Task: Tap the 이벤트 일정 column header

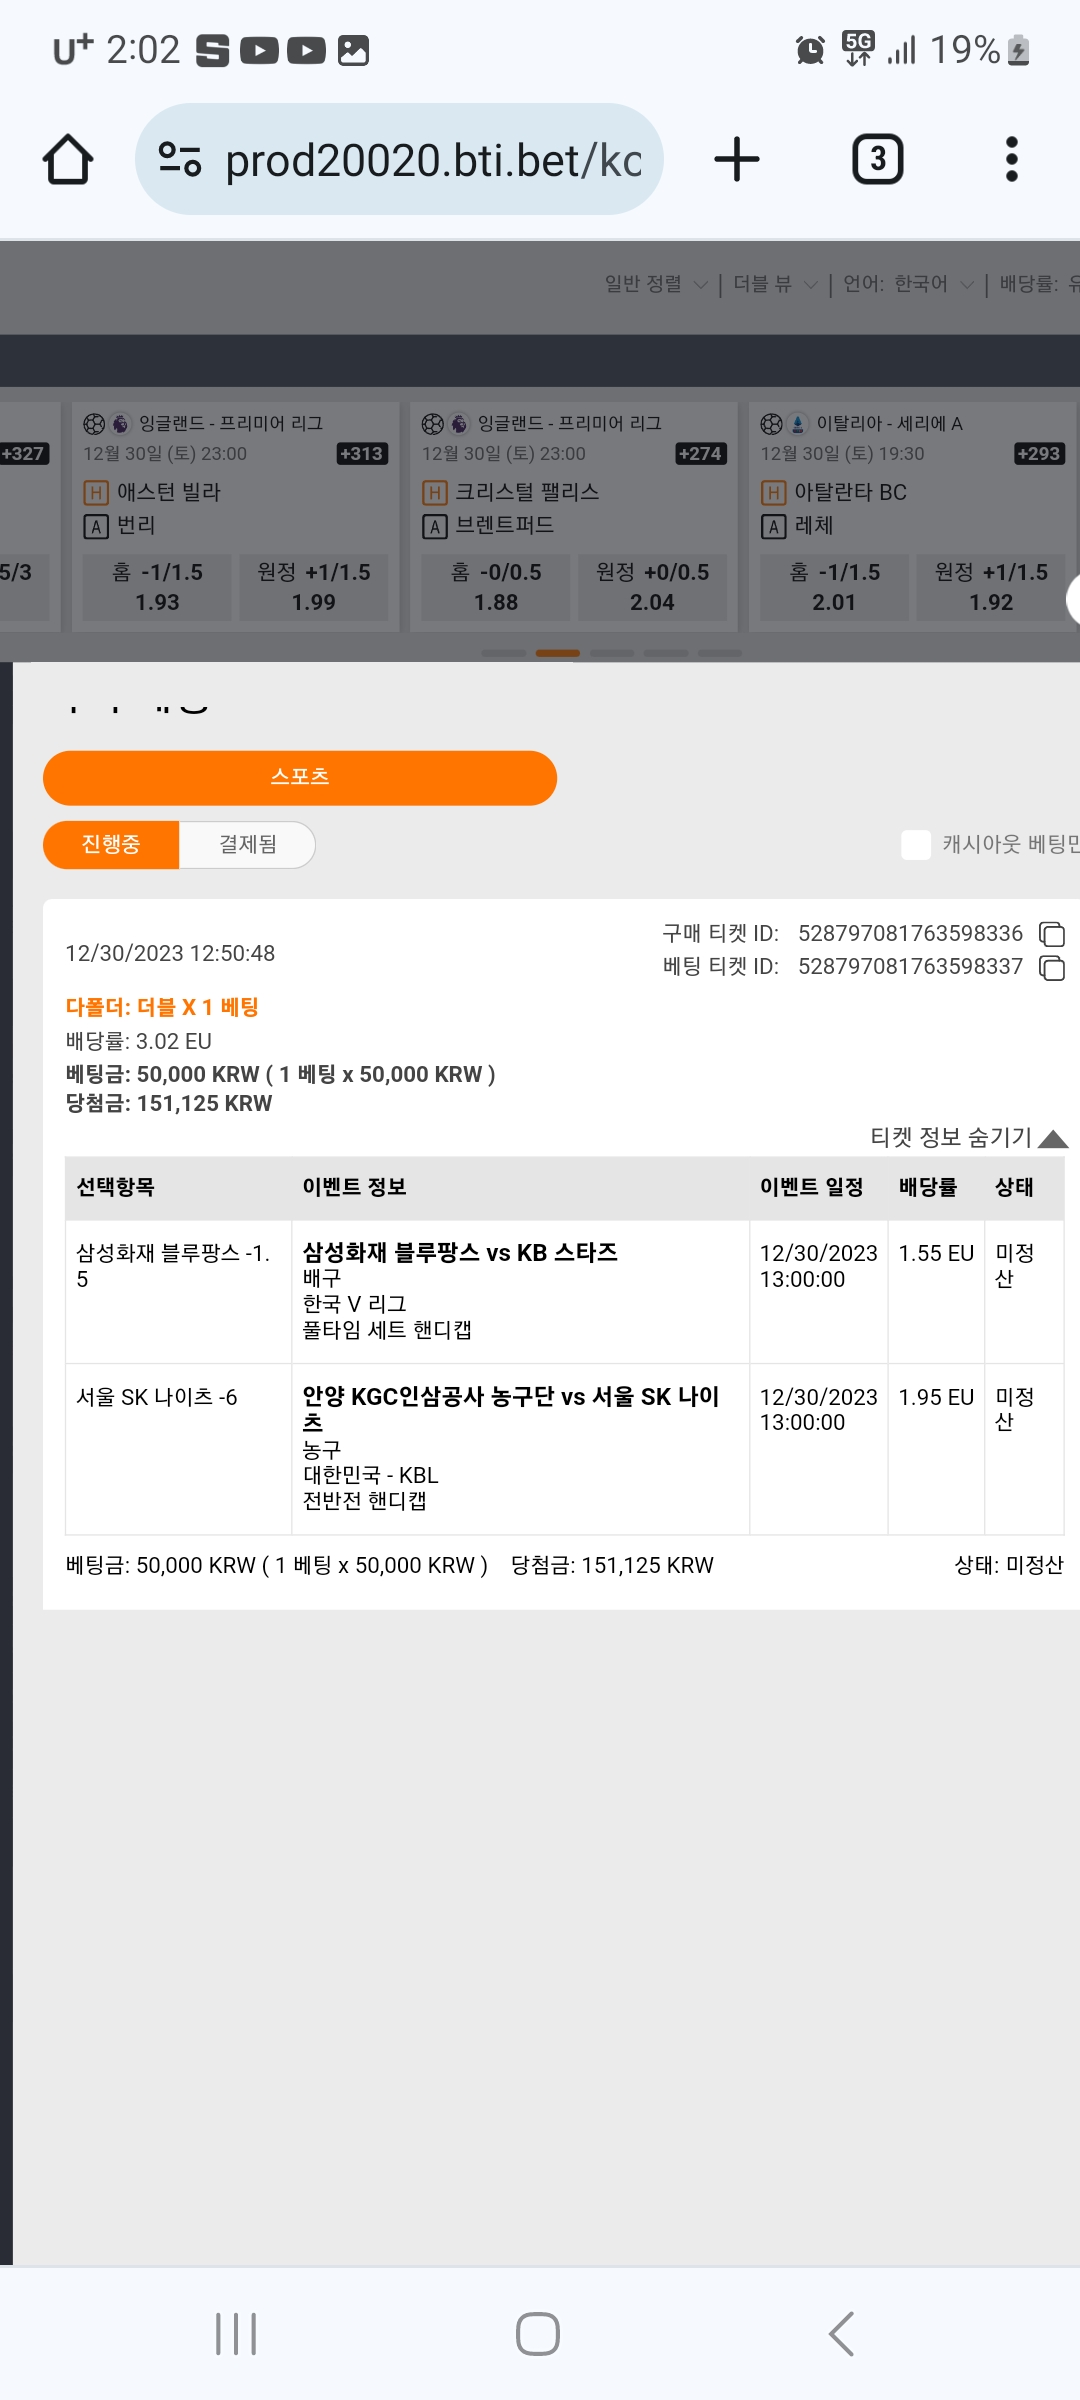Action: tap(812, 1187)
